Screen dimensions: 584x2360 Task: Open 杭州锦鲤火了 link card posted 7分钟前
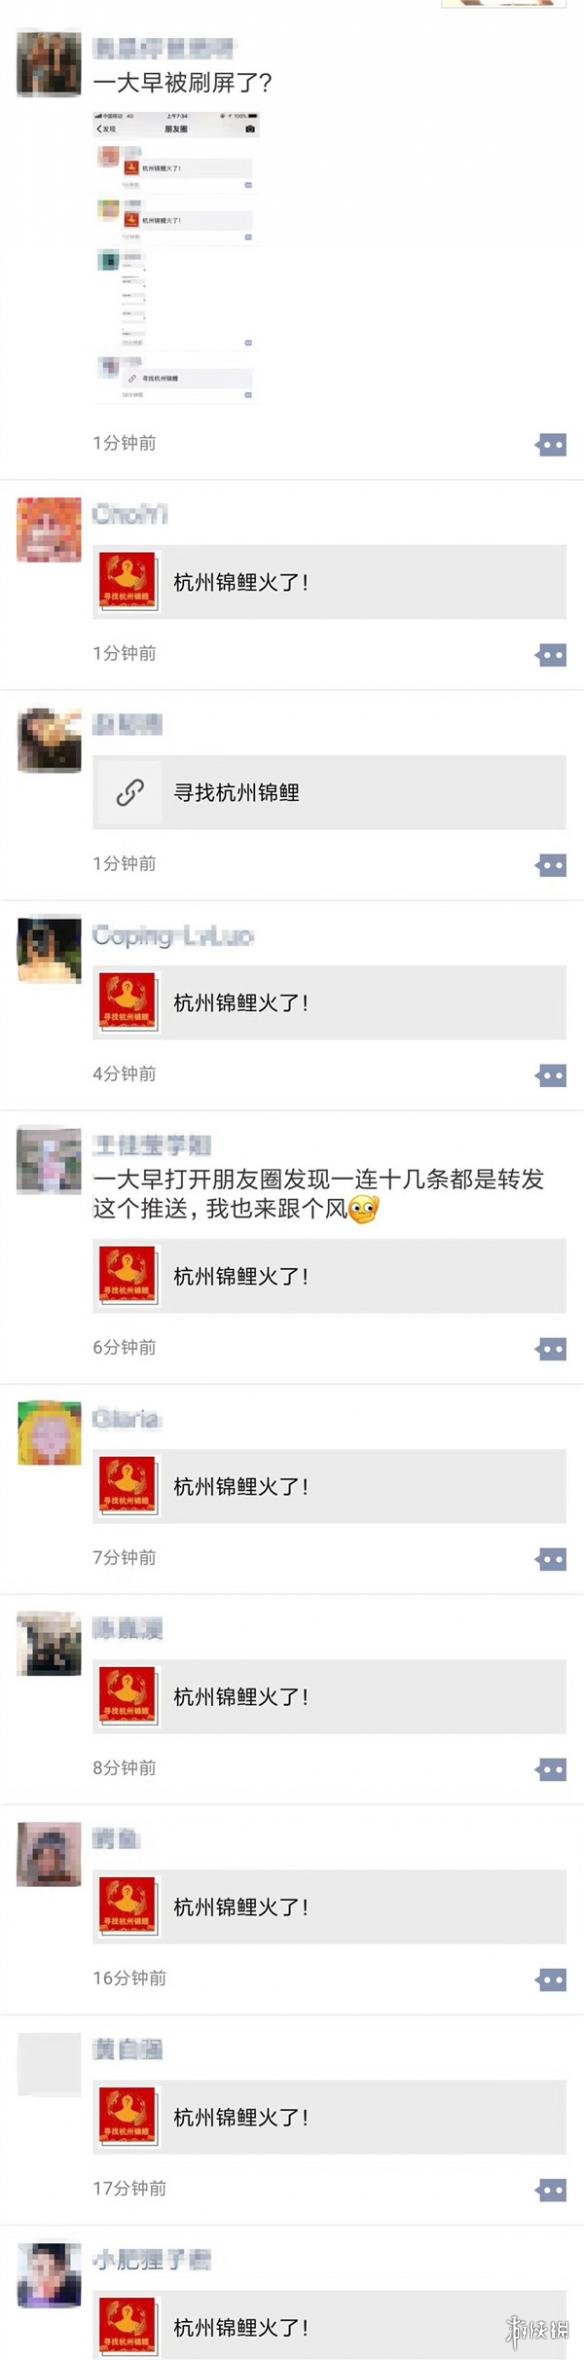329,1486
